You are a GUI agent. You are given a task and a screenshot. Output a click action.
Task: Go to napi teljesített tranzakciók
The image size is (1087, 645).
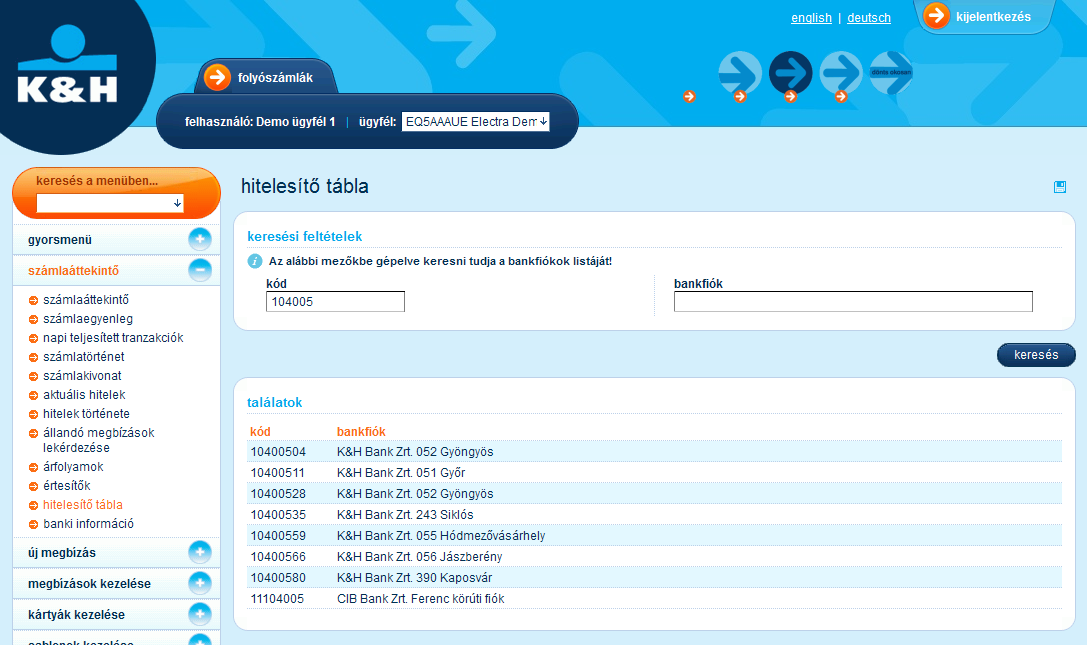point(113,338)
